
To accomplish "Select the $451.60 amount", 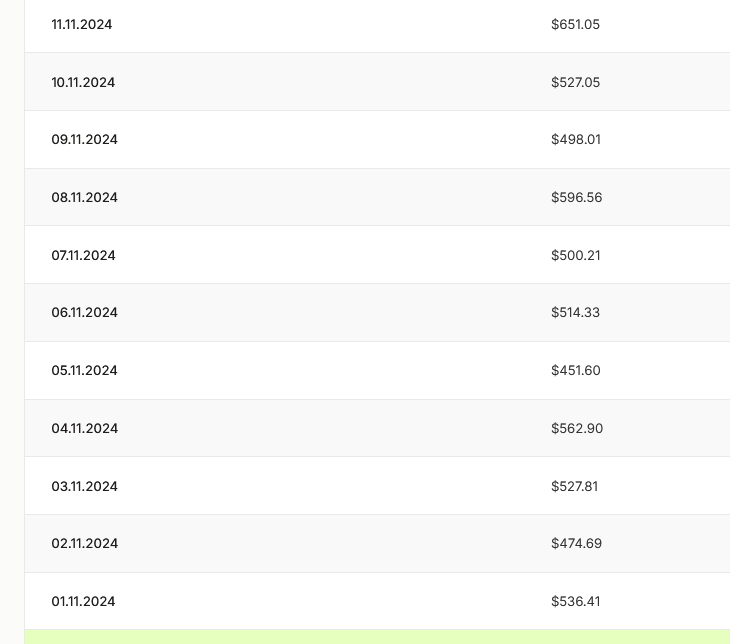I will 575,370.
